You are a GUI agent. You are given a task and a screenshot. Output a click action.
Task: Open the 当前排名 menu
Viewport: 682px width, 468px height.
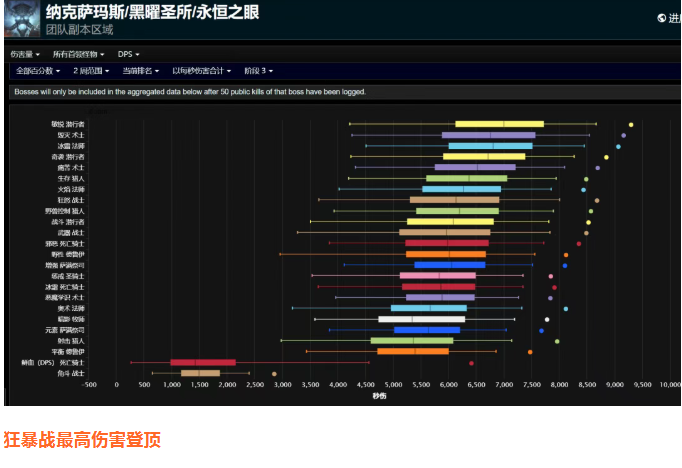pyautogui.click(x=142, y=71)
